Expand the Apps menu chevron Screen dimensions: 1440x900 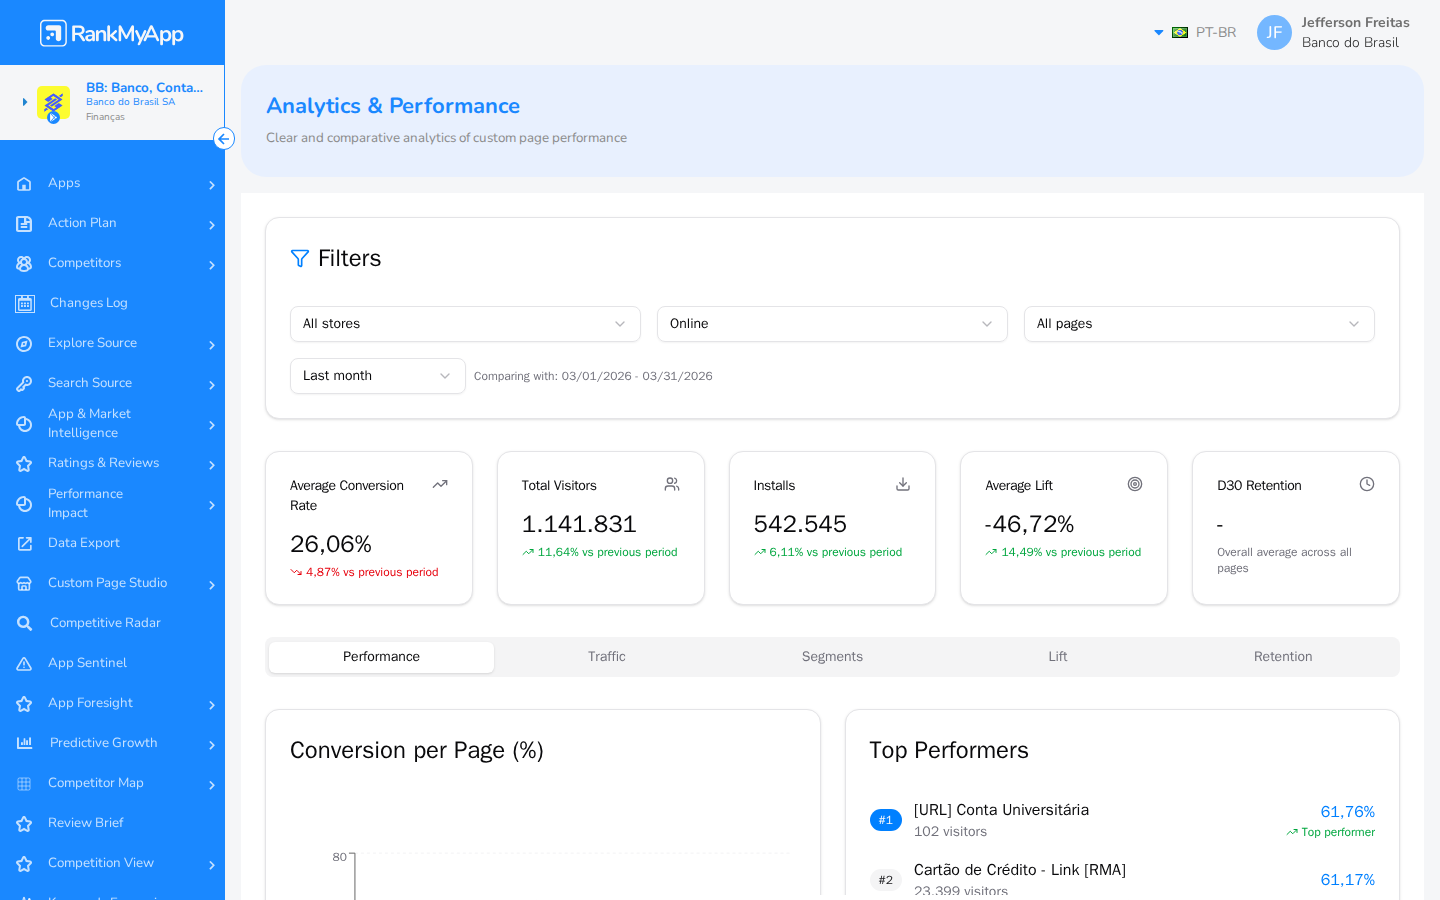212,185
